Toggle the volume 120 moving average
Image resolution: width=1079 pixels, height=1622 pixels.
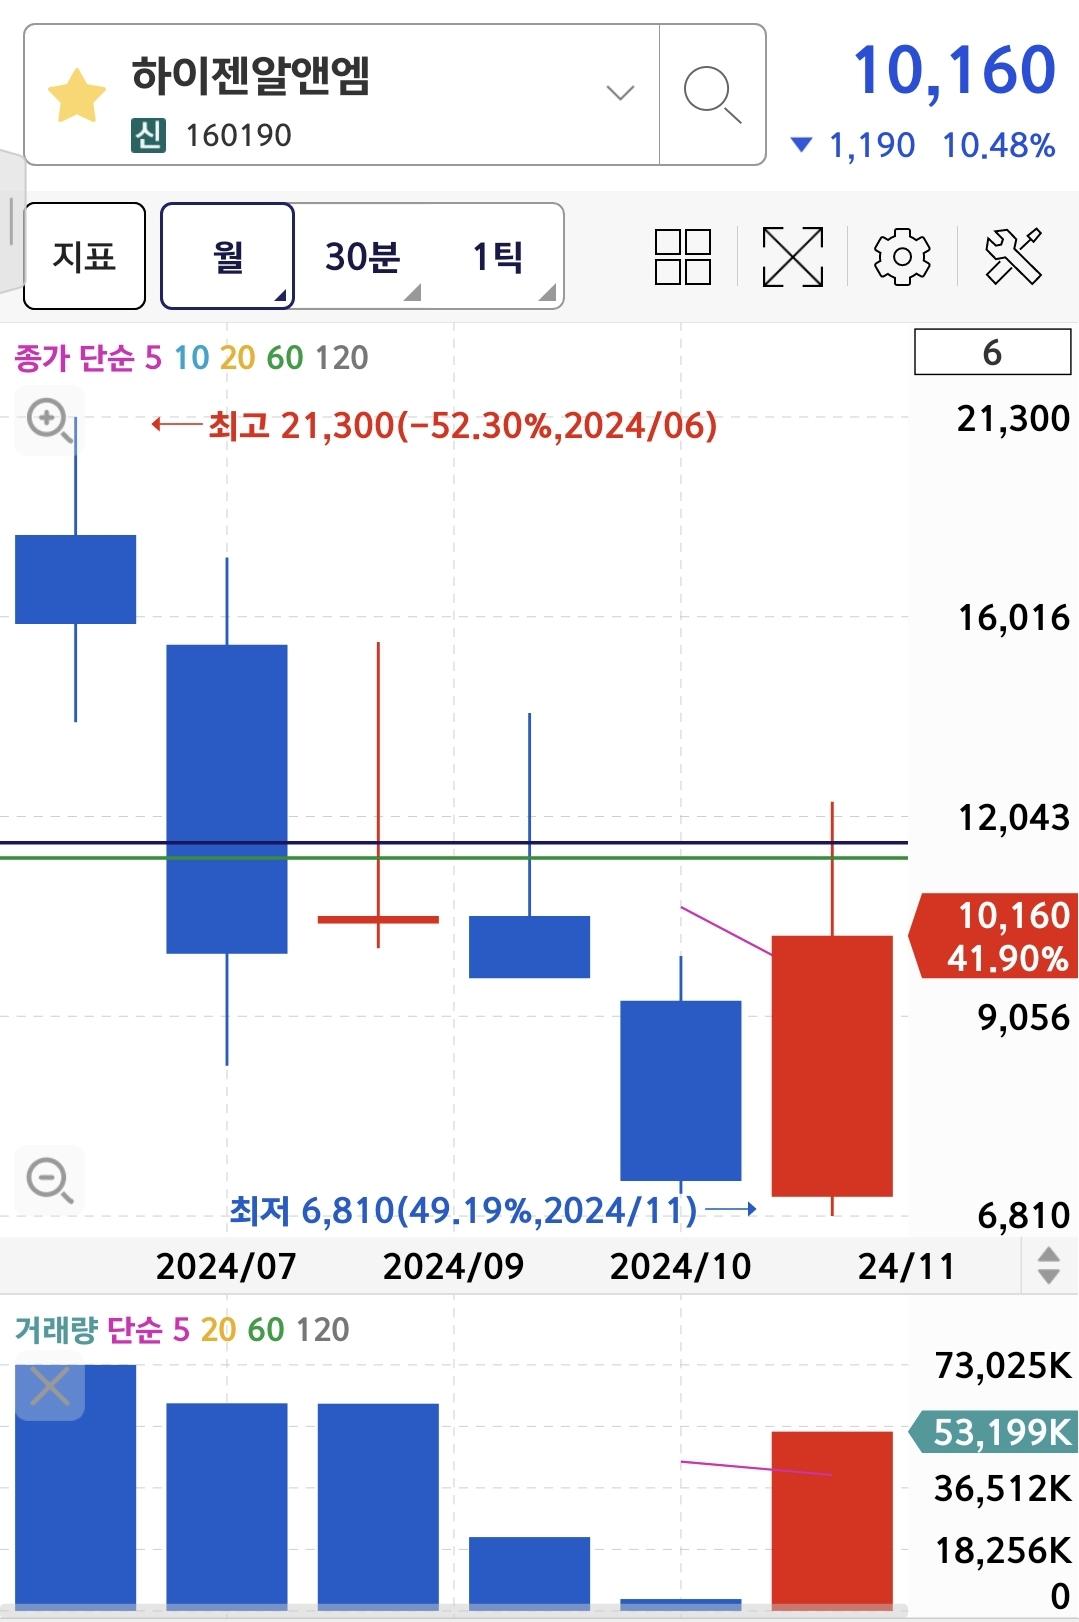[323, 1330]
